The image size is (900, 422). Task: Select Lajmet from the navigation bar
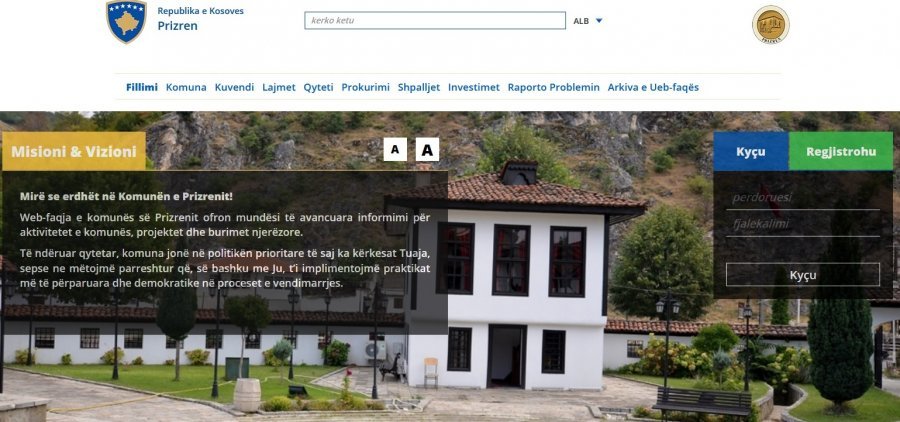pyautogui.click(x=279, y=87)
